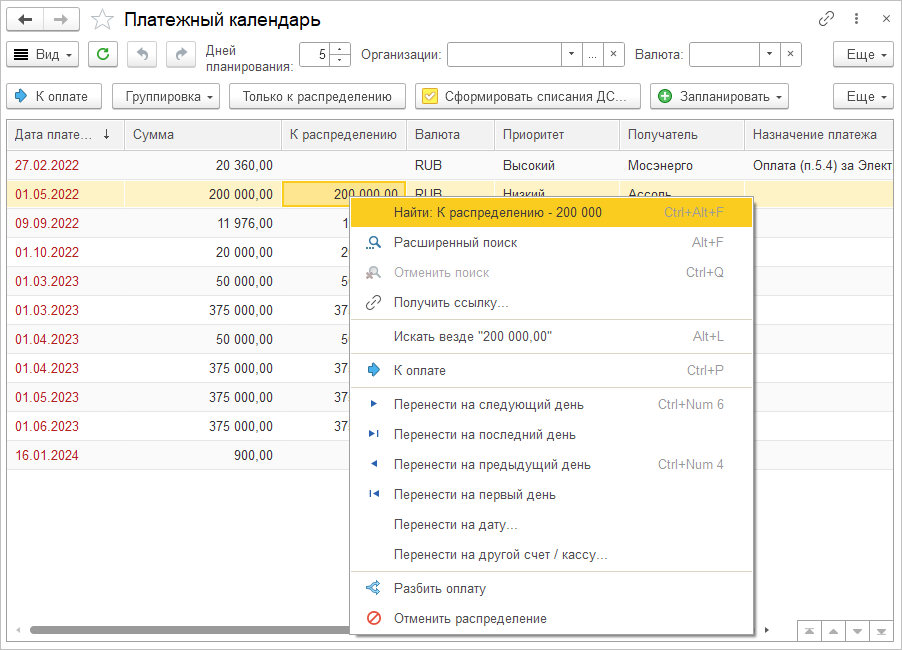Expand the Группировка dropdown
The height and width of the screenshot is (650, 902).
click(x=166, y=96)
